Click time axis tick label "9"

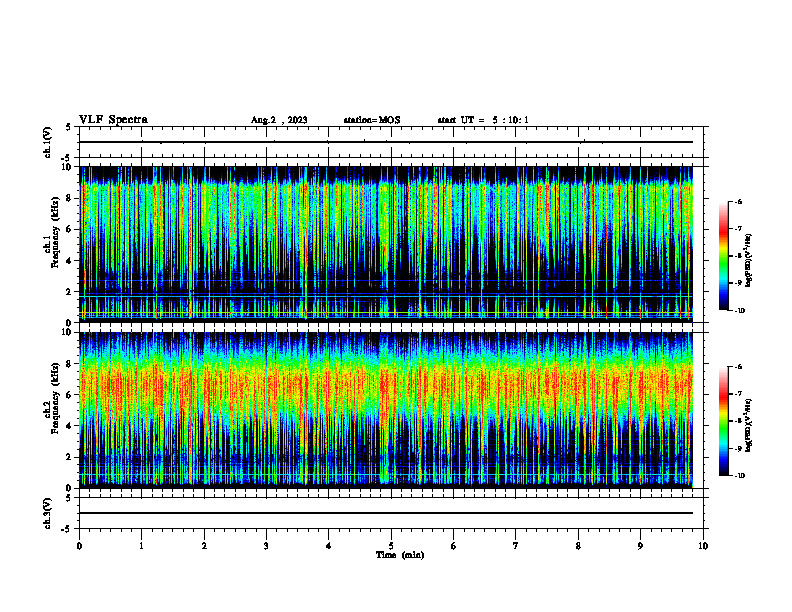pyautogui.click(x=640, y=545)
